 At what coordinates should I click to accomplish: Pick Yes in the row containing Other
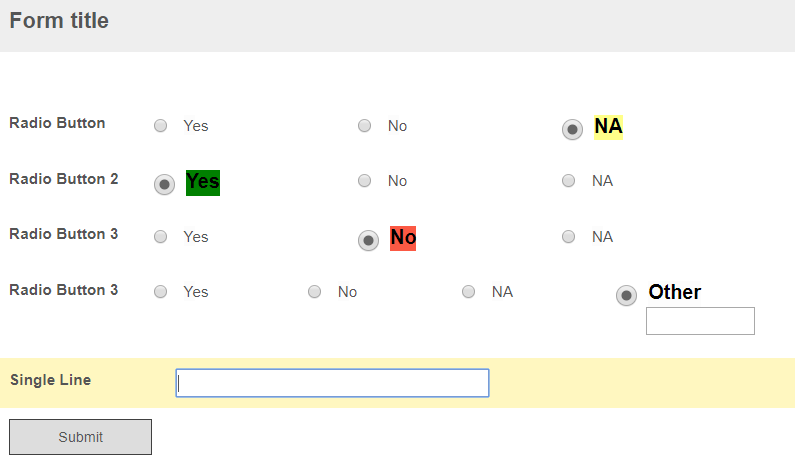160,292
